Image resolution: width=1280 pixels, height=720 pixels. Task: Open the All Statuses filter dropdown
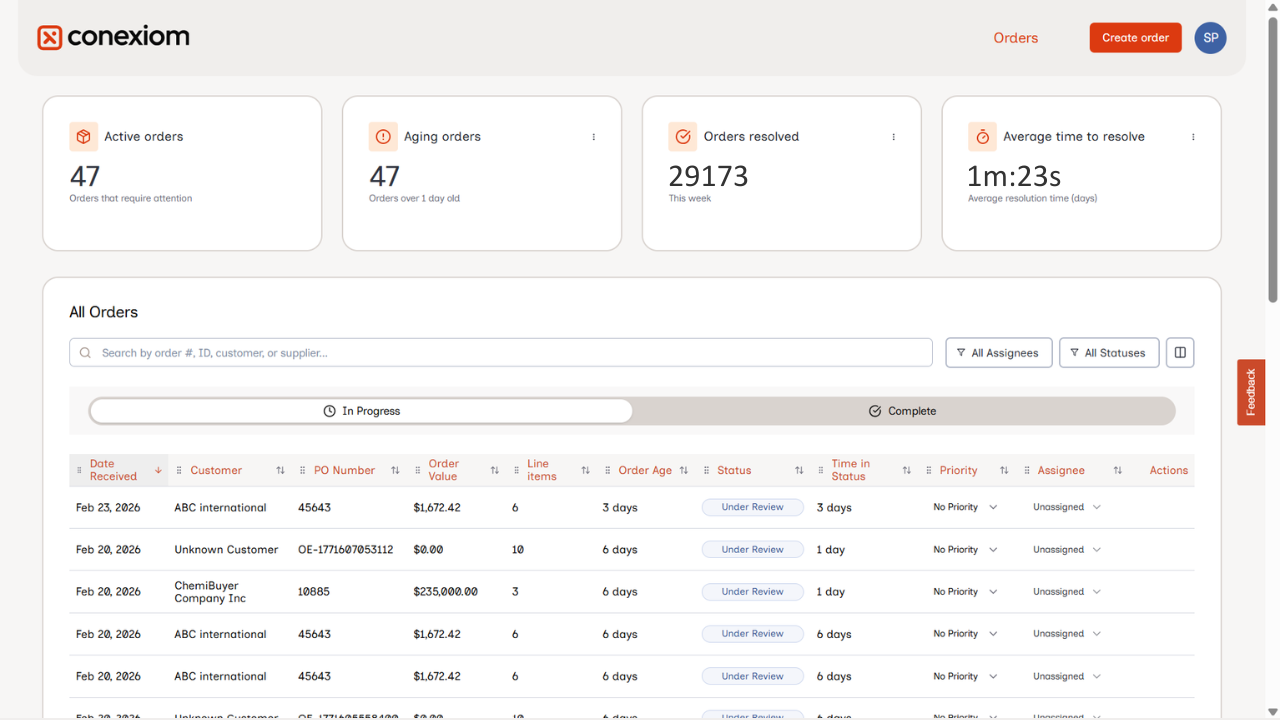point(1108,353)
